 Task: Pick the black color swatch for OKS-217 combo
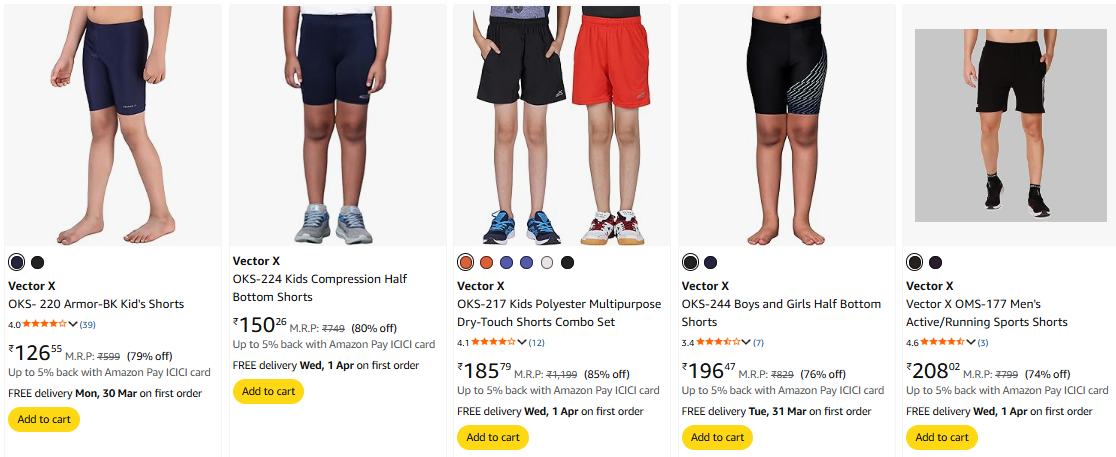(x=567, y=262)
